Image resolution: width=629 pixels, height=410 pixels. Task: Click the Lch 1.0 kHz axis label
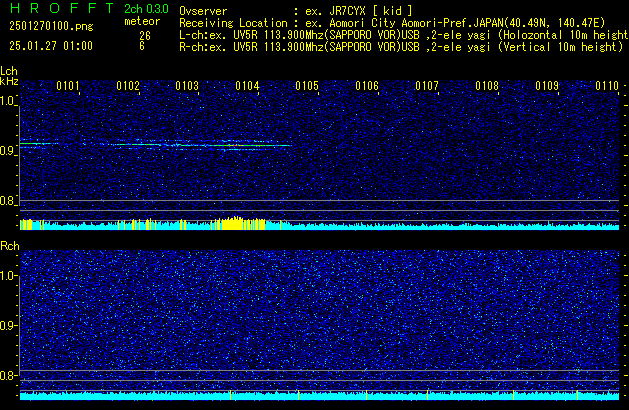pyautogui.click(x=8, y=101)
